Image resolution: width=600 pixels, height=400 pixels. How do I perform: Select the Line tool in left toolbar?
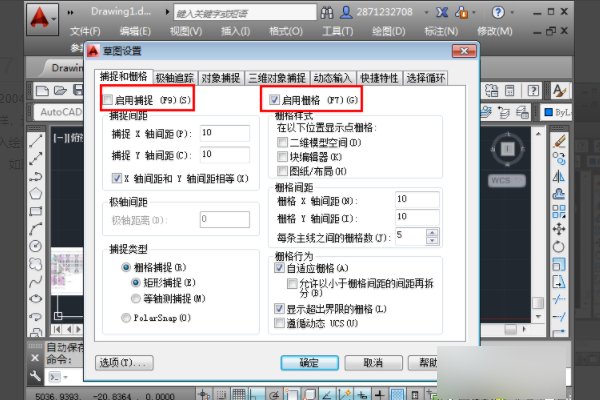coord(36,141)
